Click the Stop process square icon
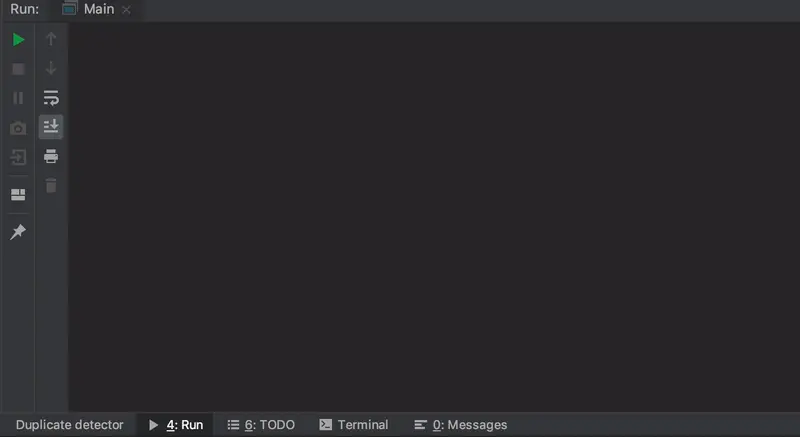Image resolution: width=800 pixels, height=437 pixels. pos(18,69)
